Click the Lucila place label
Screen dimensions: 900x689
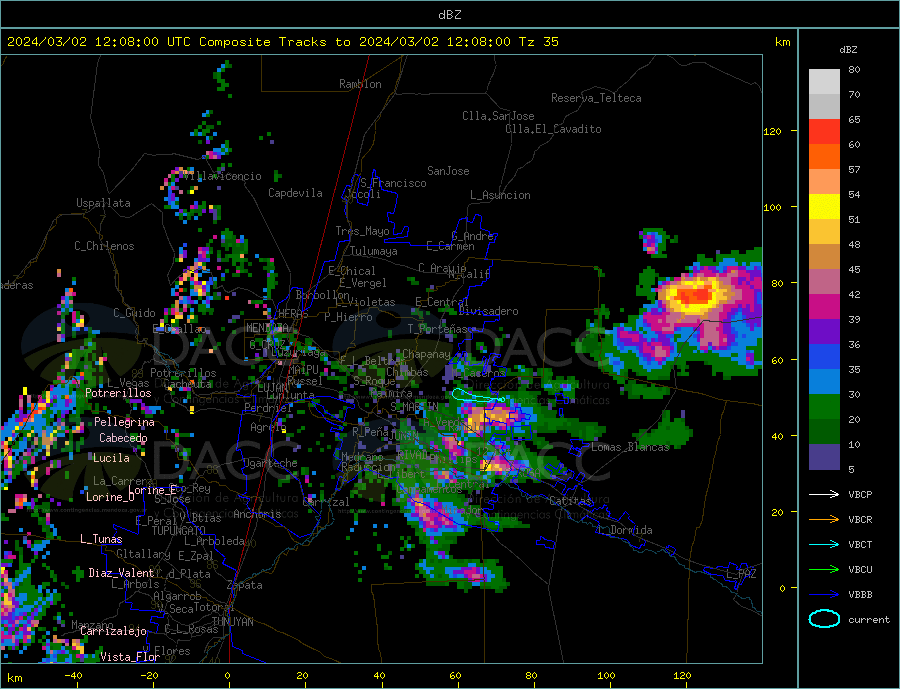click(x=111, y=458)
